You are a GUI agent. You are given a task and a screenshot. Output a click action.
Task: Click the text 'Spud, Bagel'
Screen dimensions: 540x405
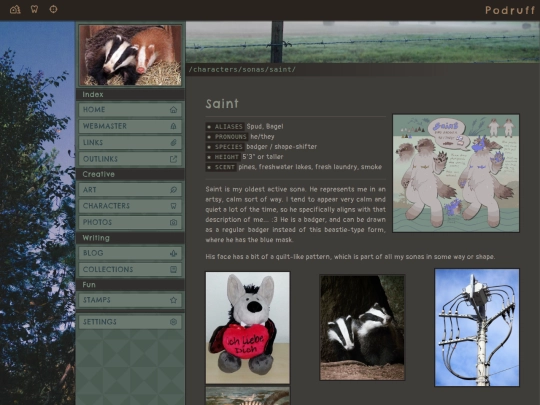[x=265, y=126]
